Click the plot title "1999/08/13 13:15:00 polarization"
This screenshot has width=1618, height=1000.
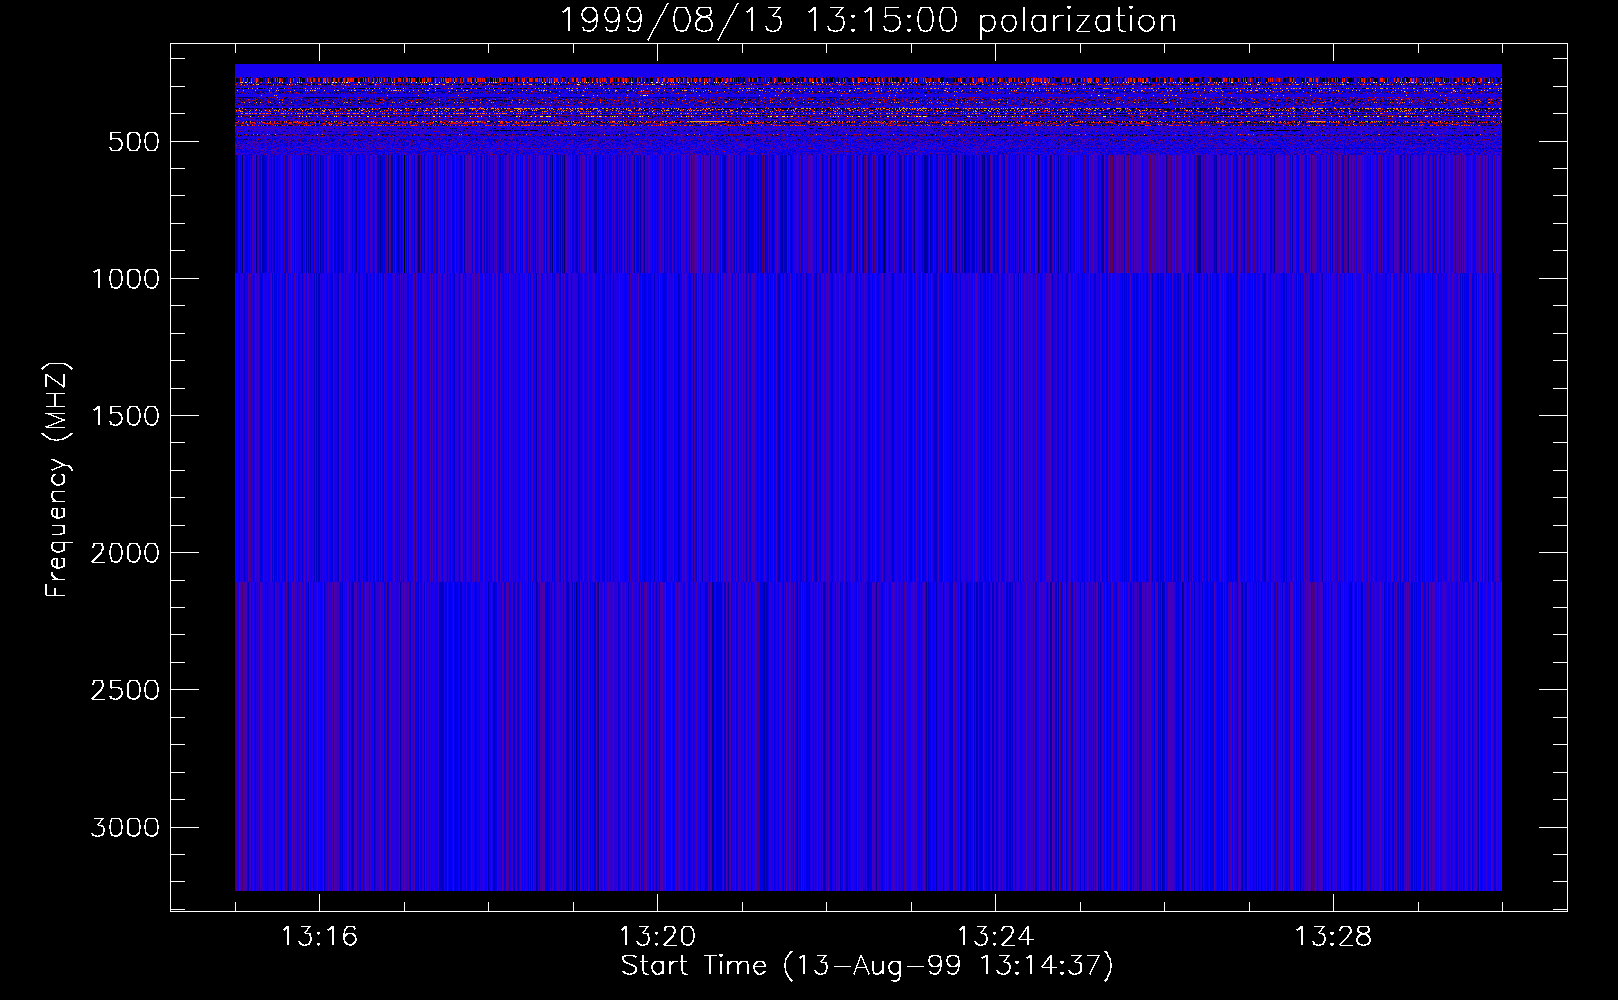tap(867, 21)
